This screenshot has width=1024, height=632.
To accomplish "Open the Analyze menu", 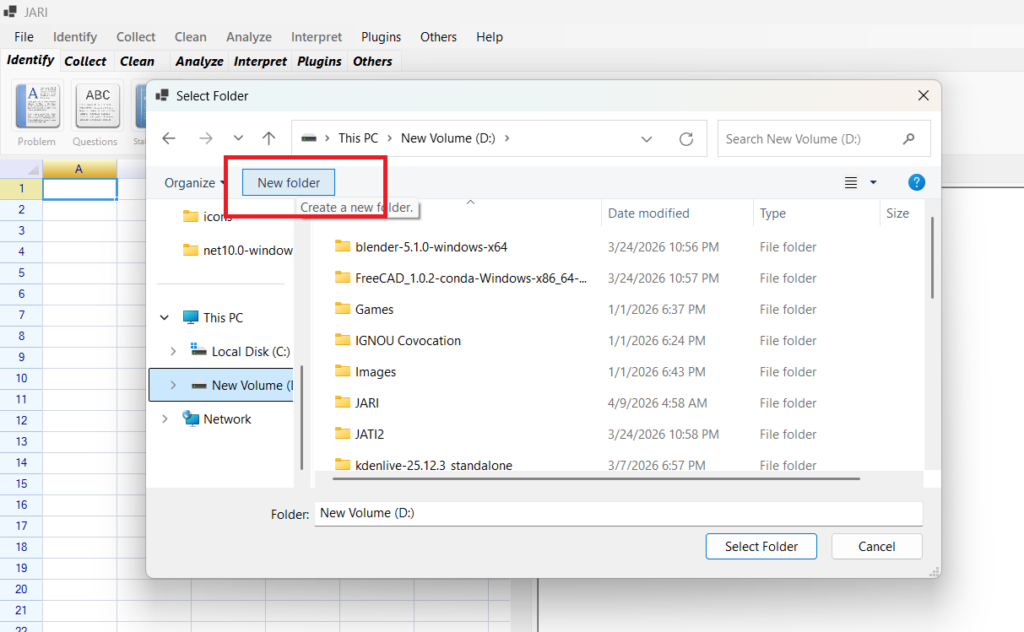I will pos(249,37).
